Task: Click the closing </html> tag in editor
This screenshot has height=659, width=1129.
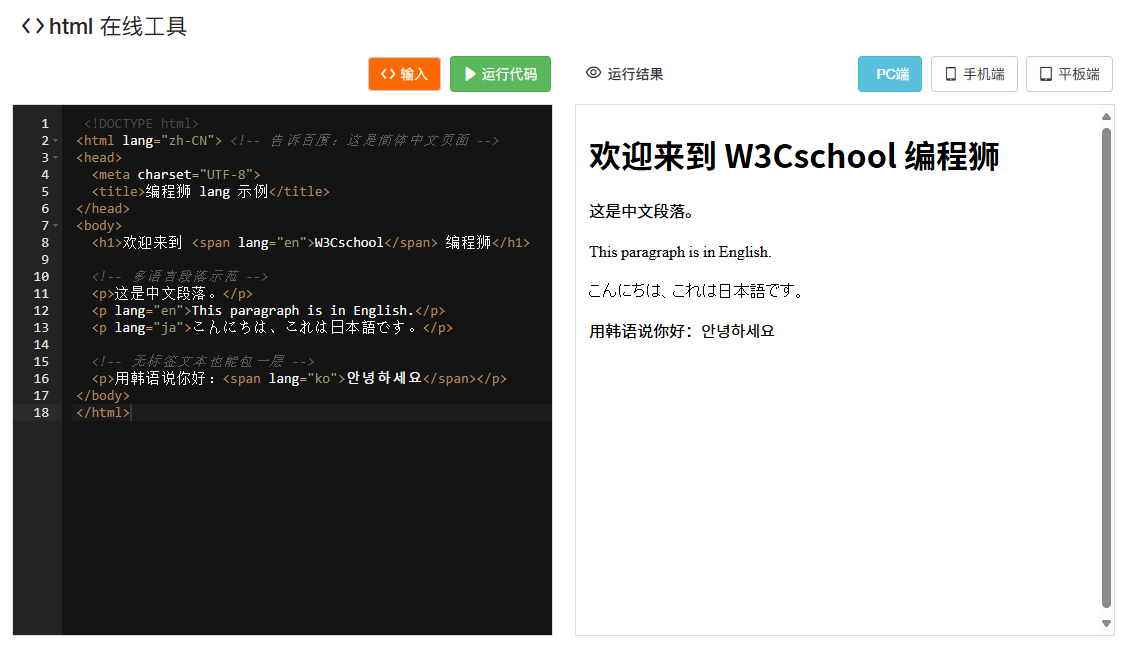Action: tap(103, 413)
